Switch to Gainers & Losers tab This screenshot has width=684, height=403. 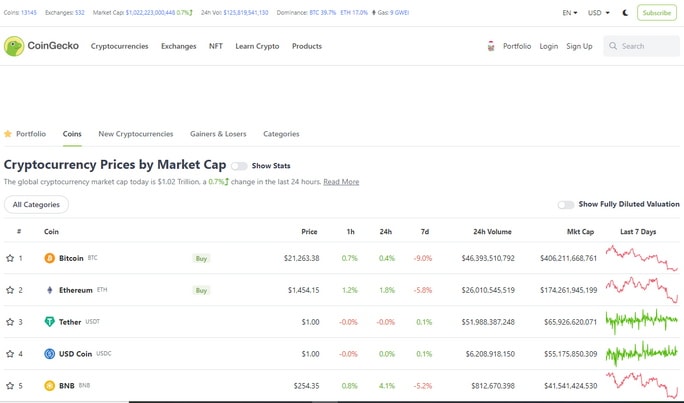click(218, 134)
